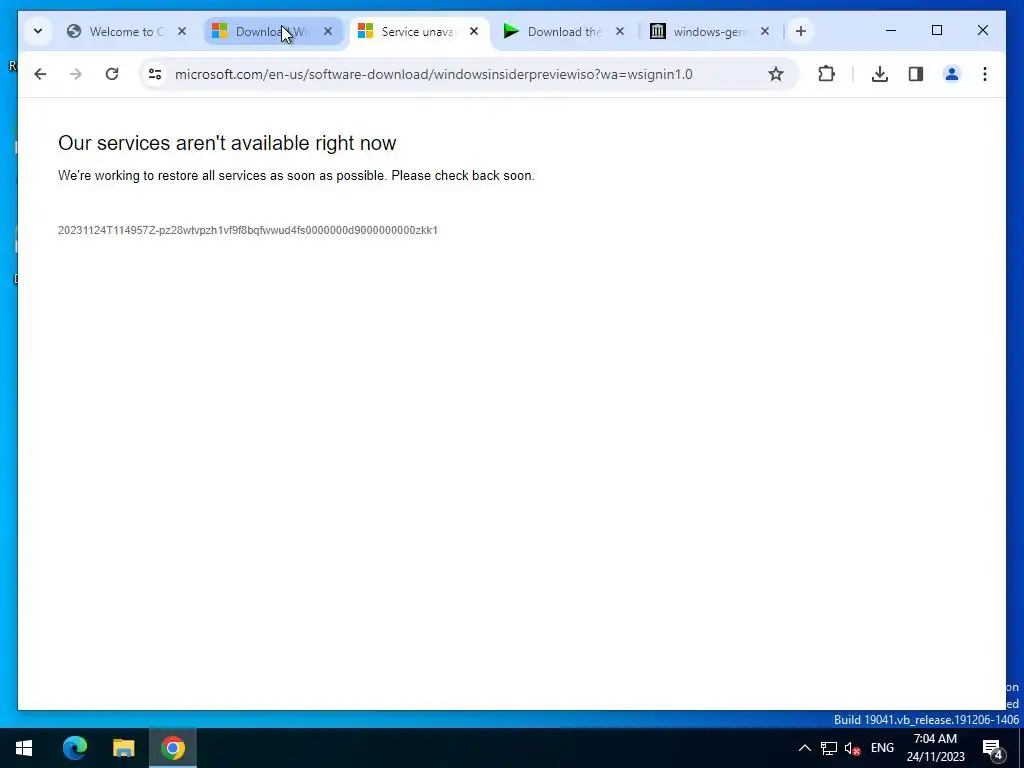
Task: Close the Chrome window
Action: click(982, 31)
